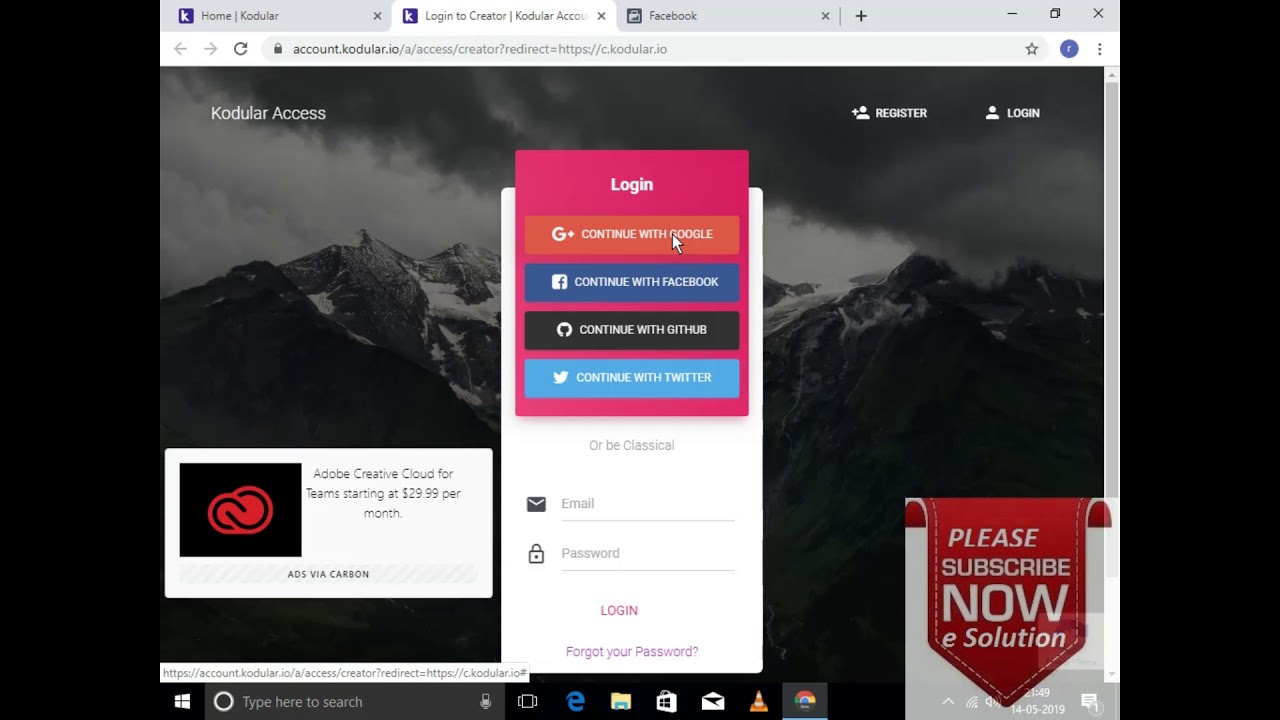Open Microsoft Store from the taskbar
The height and width of the screenshot is (720, 1280).
coord(667,702)
